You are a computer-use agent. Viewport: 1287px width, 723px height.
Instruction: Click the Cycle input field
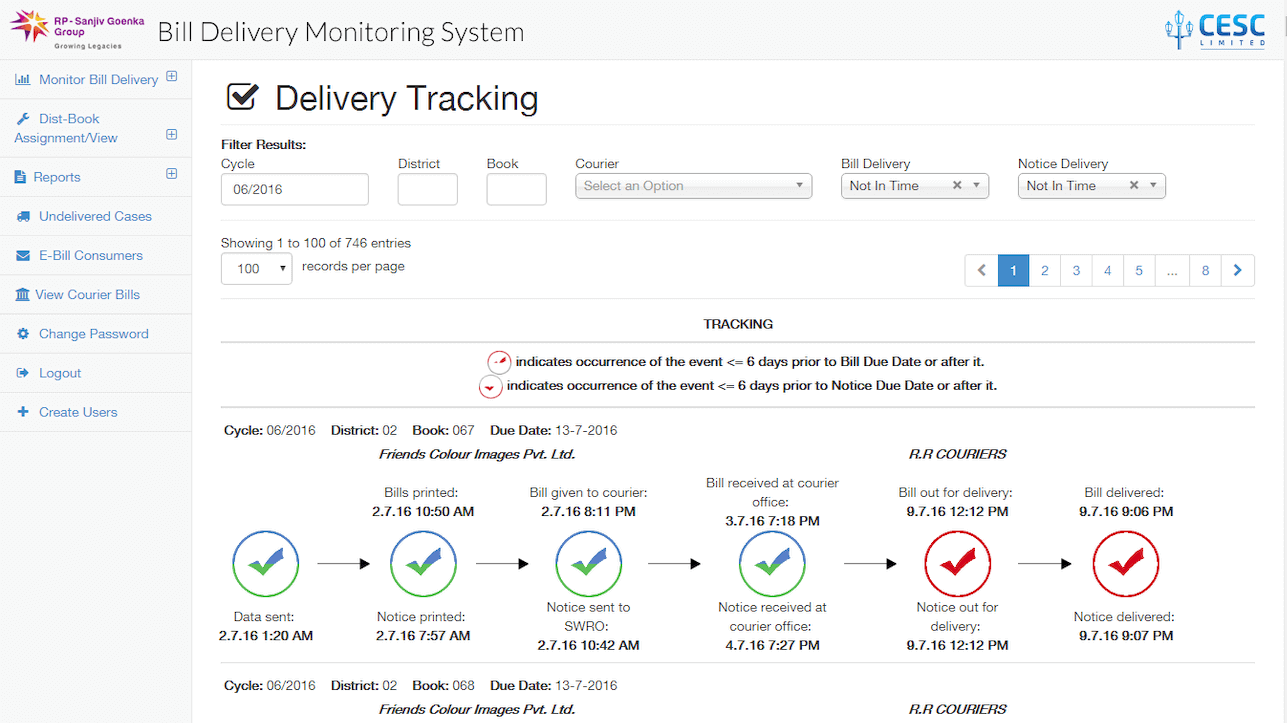click(x=294, y=189)
